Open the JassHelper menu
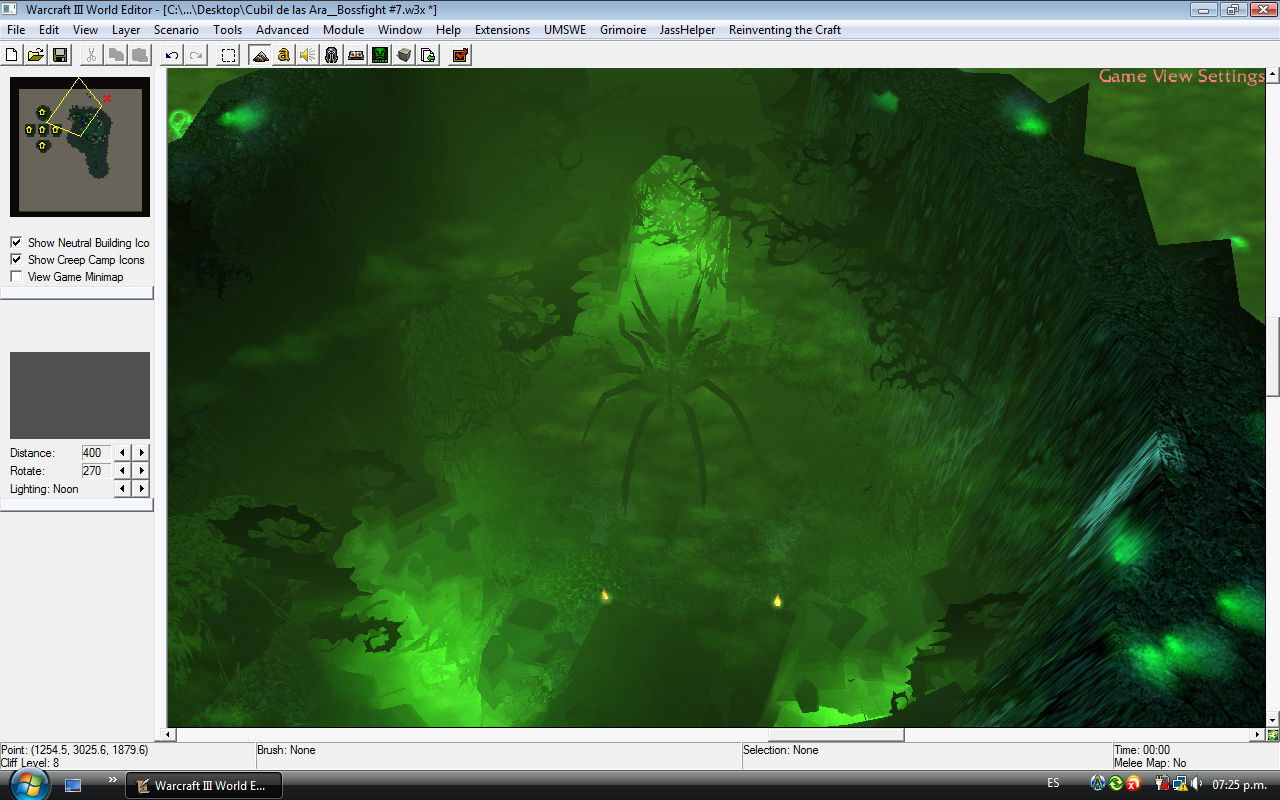Image resolution: width=1280 pixels, height=800 pixels. click(x=687, y=30)
